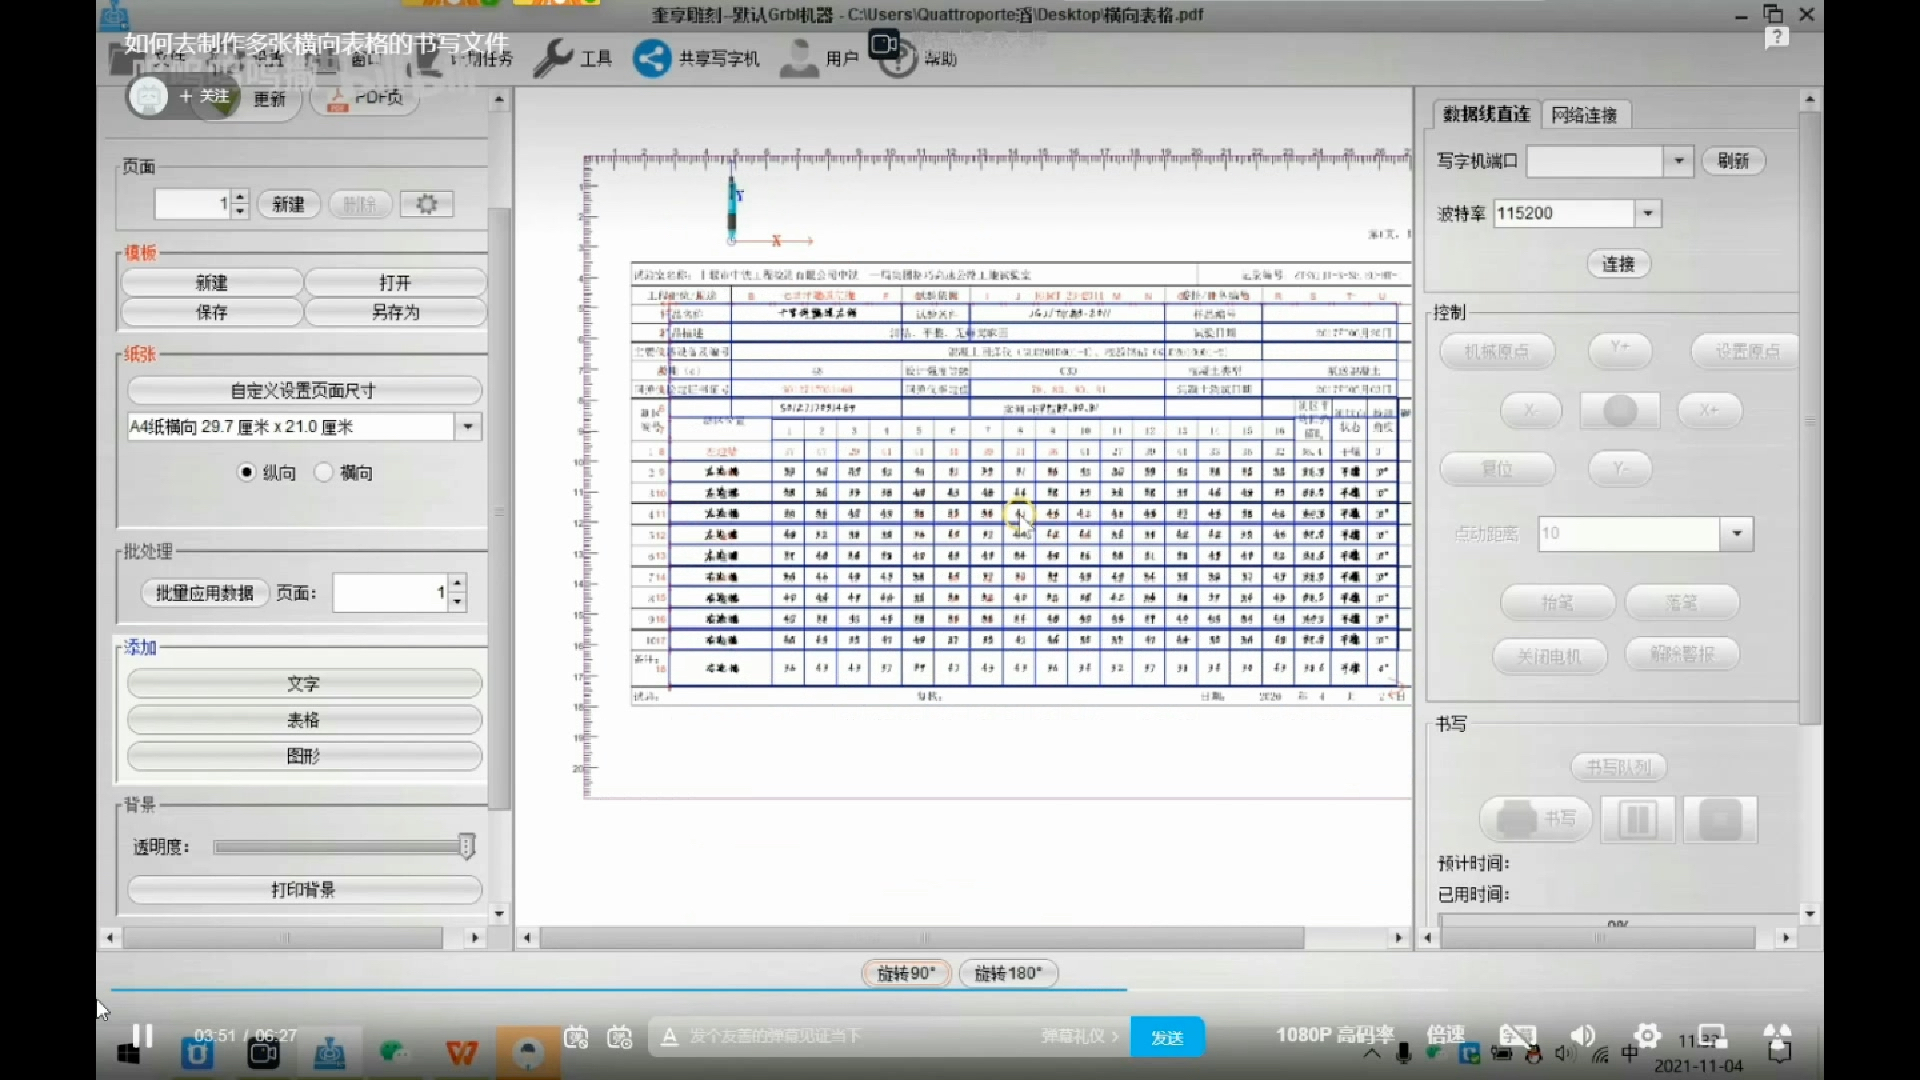Open the 用户 user menu
Image resolution: width=1920 pixels, height=1080 pixels.
[819, 58]
